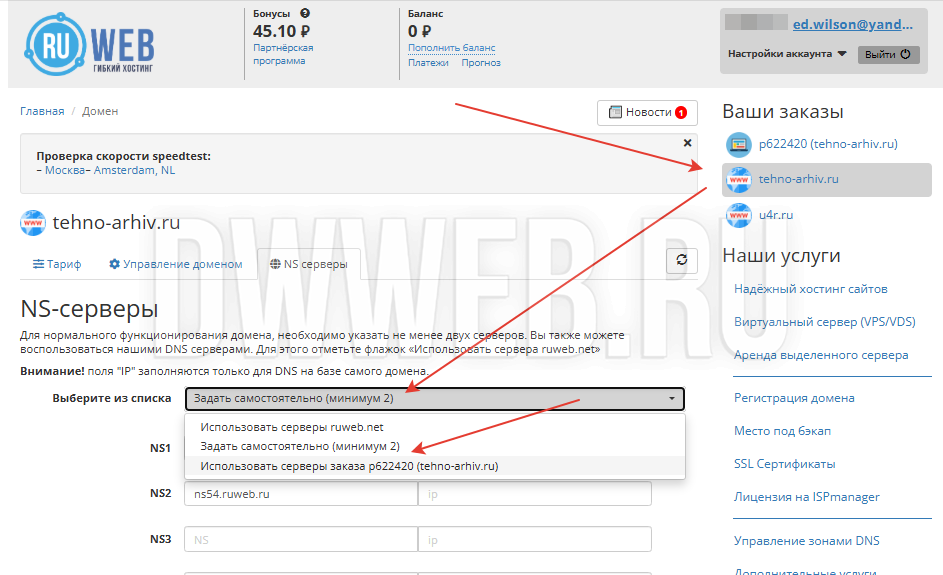Open Управление зонами DNS link
The image size is (943, 575).
[806, 541]
